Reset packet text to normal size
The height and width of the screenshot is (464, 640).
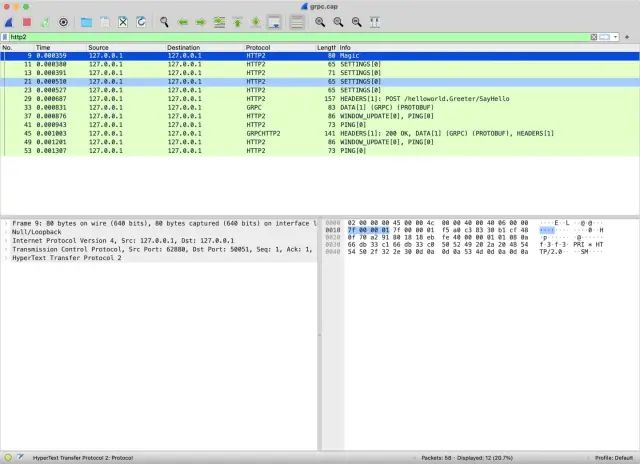357,22
